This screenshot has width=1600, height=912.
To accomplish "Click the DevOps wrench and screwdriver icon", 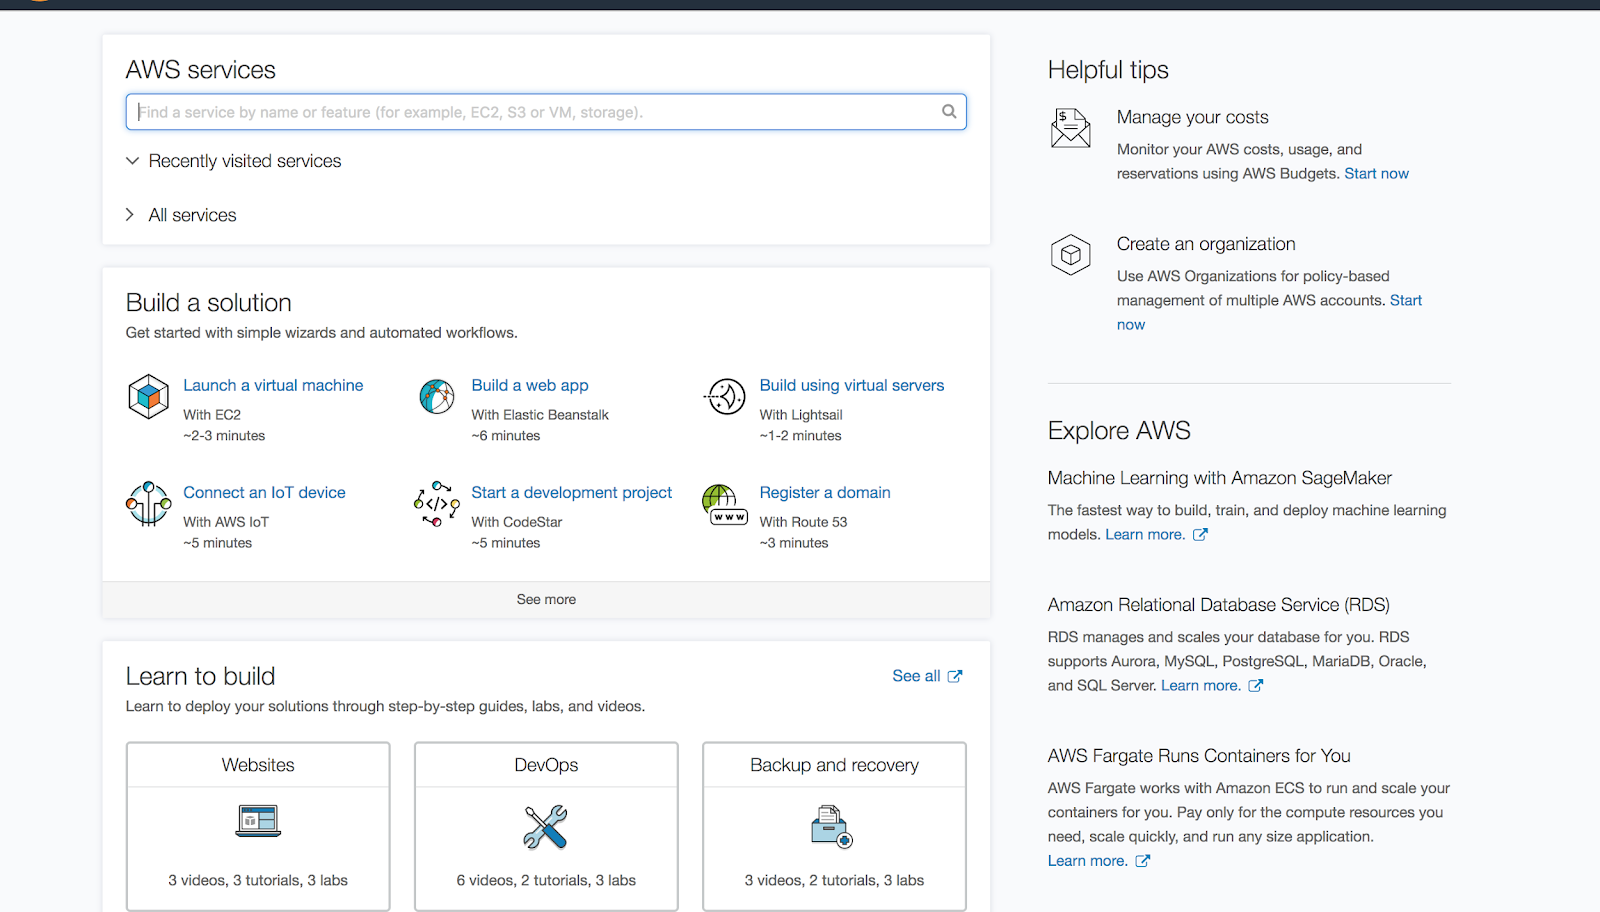I will coord(546,827).
